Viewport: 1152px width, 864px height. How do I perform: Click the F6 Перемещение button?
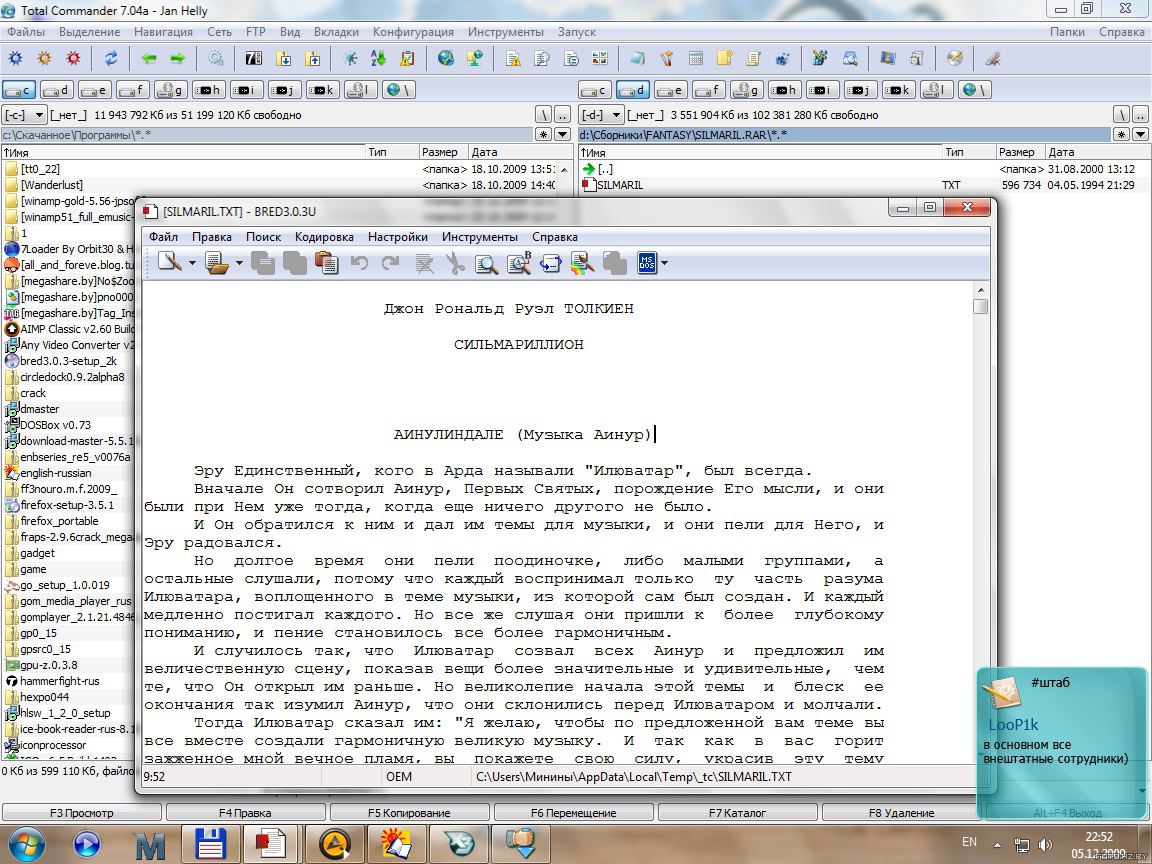coord(573,813)
